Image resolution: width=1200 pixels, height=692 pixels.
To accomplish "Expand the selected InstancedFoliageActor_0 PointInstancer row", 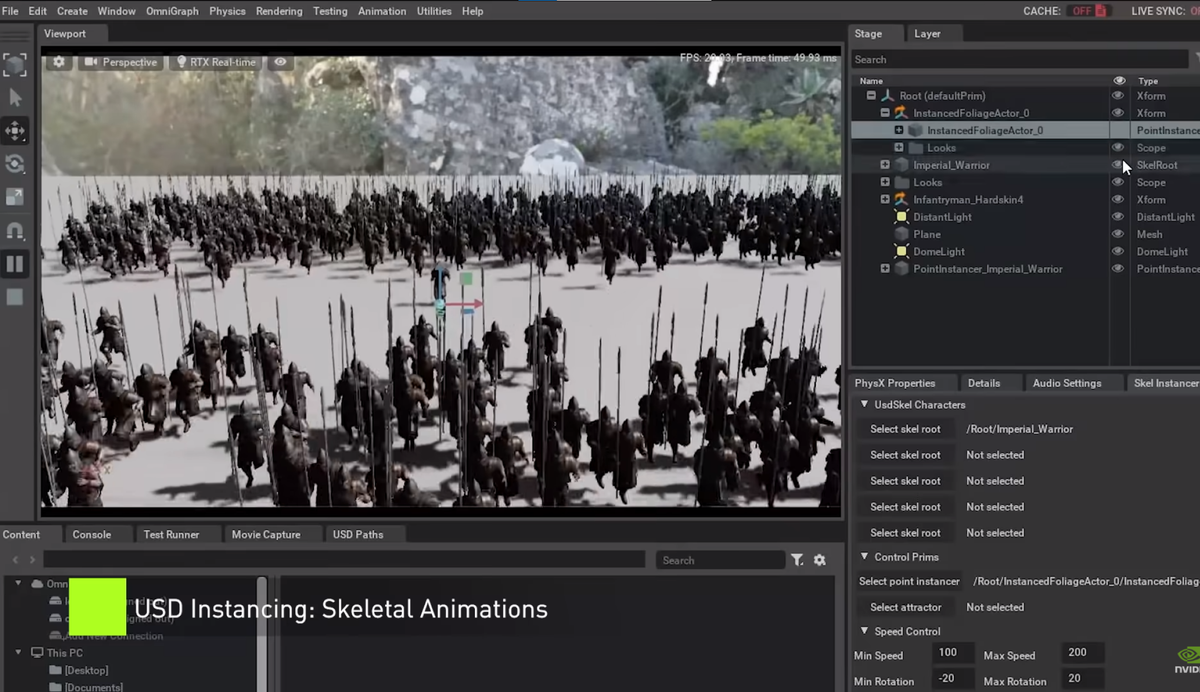I will [x=899, y=131].
